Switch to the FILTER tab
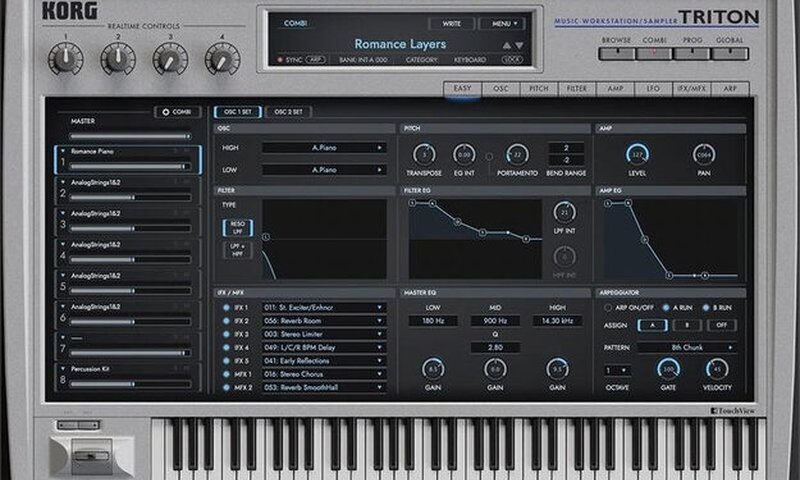The width and height of the screenshot is (800, 480). coord(577,89)
